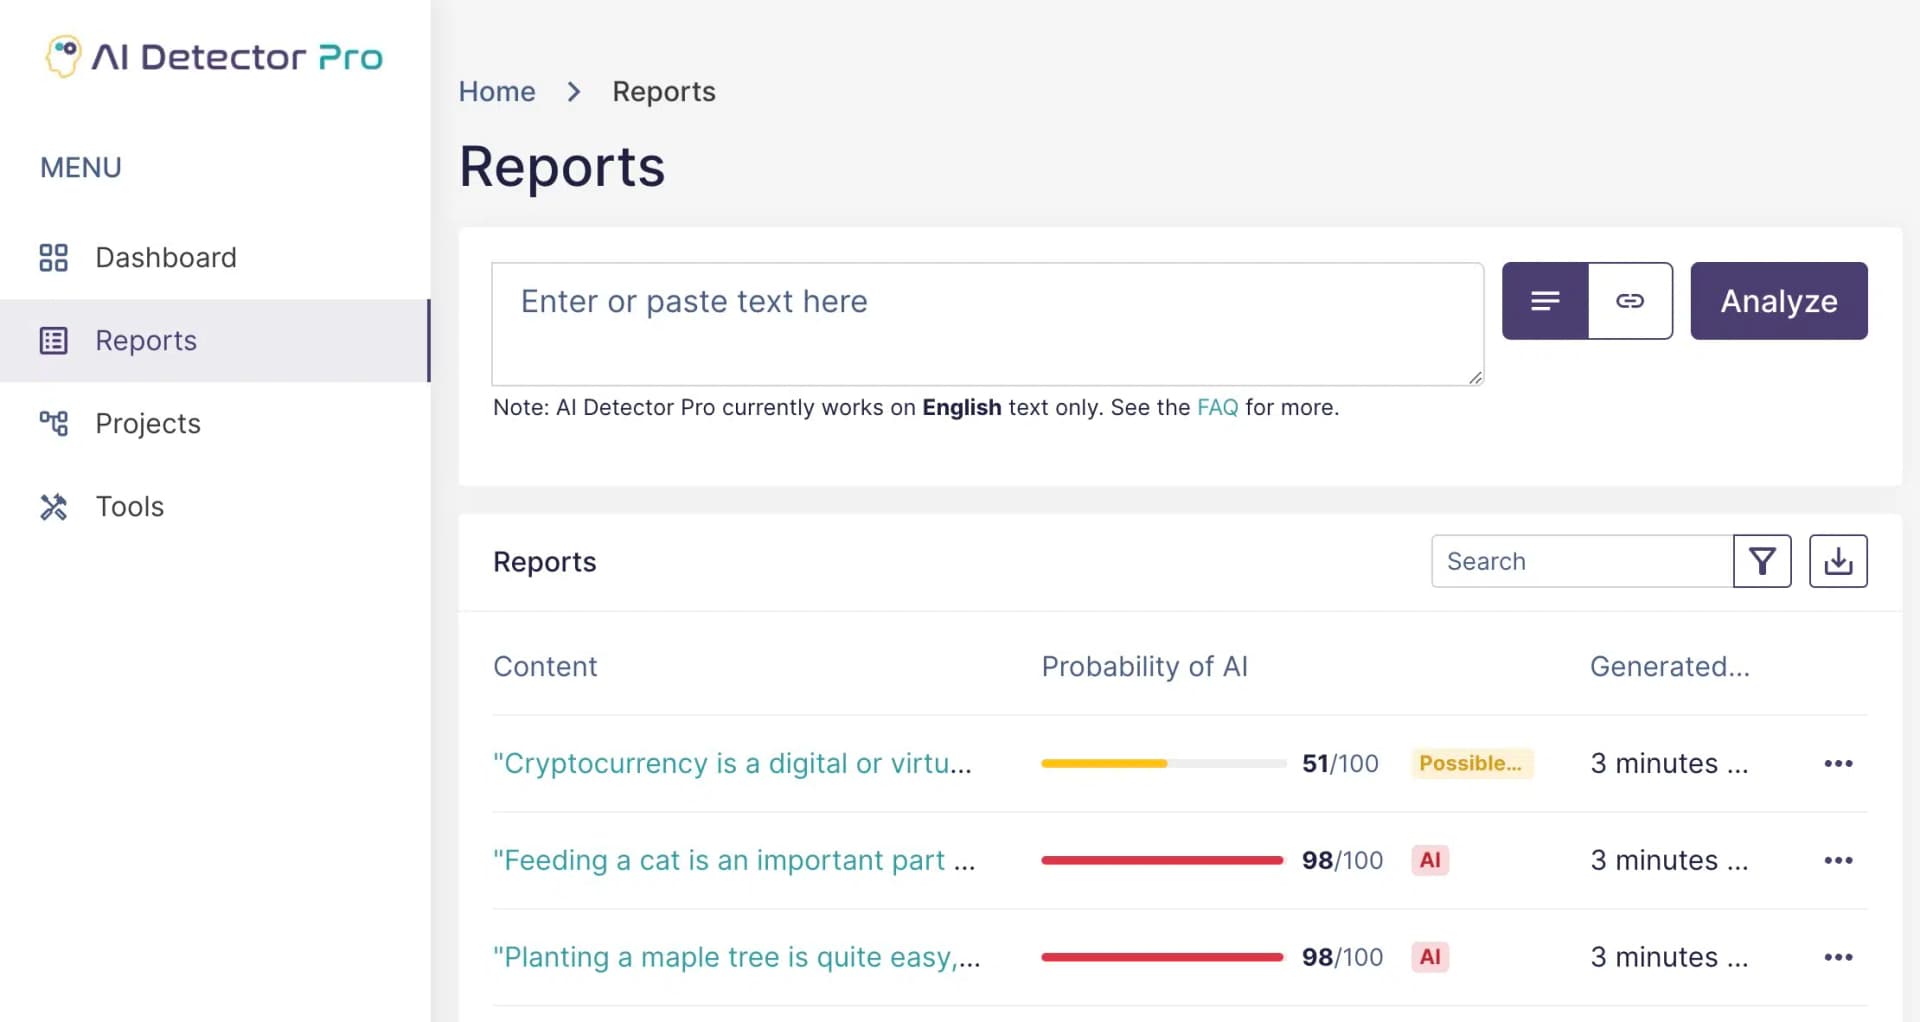Screen dimensions: 1920x1022
Task: Open Tools using the hammer icon
Action: [53, 506]
